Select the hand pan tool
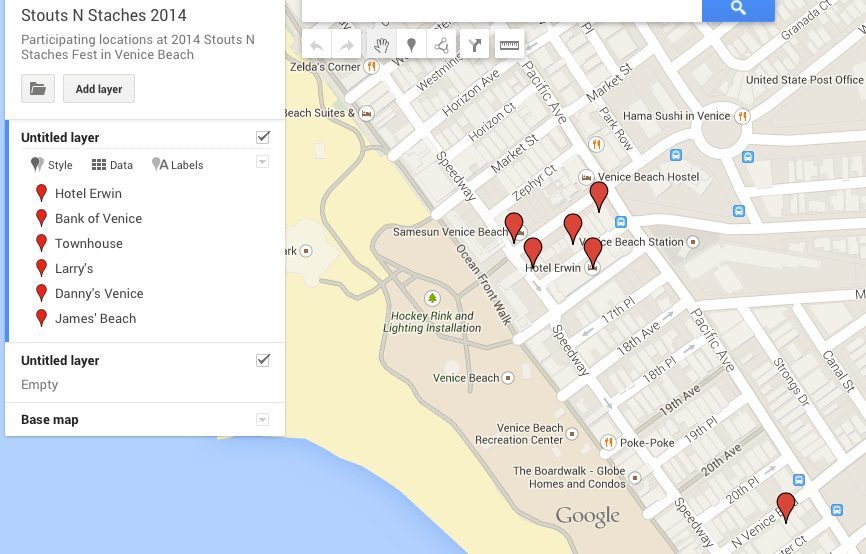 coord(381,45)
